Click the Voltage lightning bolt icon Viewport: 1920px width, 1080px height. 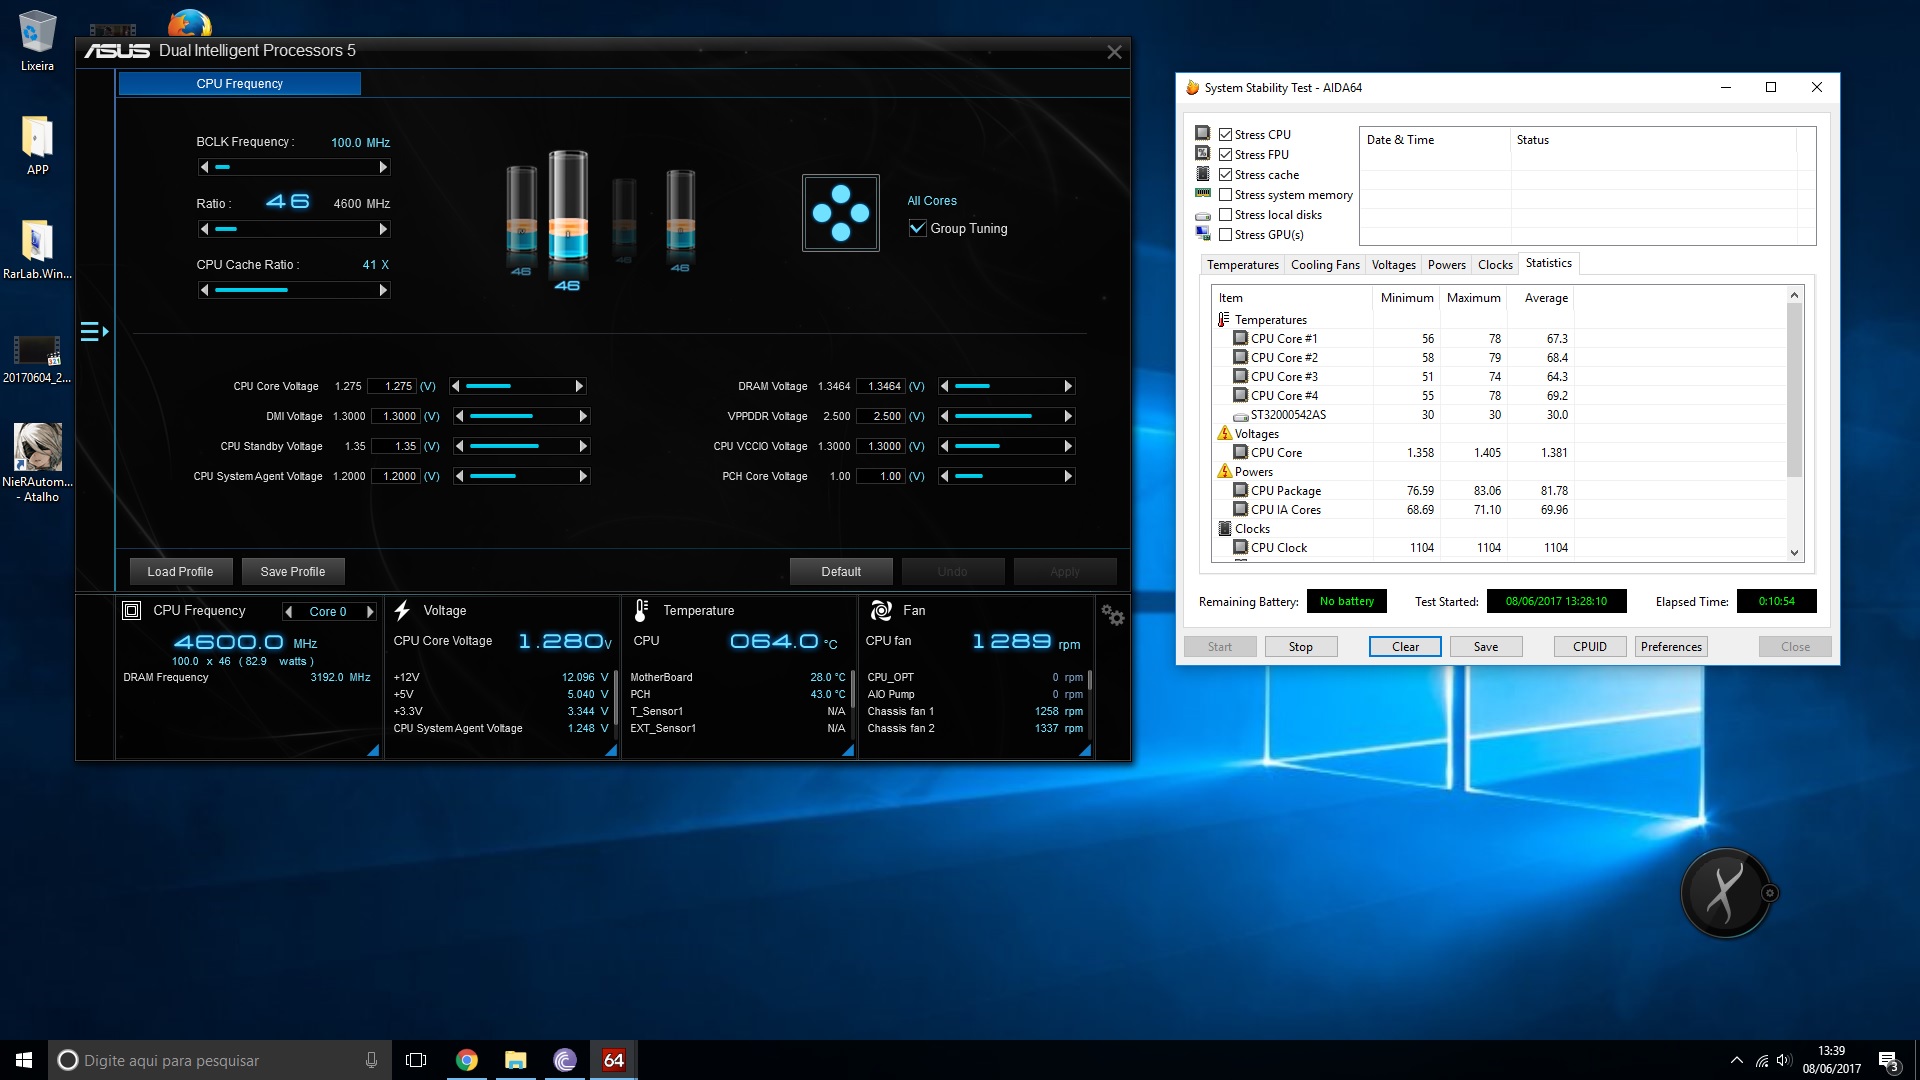click(x=402, y=610)
